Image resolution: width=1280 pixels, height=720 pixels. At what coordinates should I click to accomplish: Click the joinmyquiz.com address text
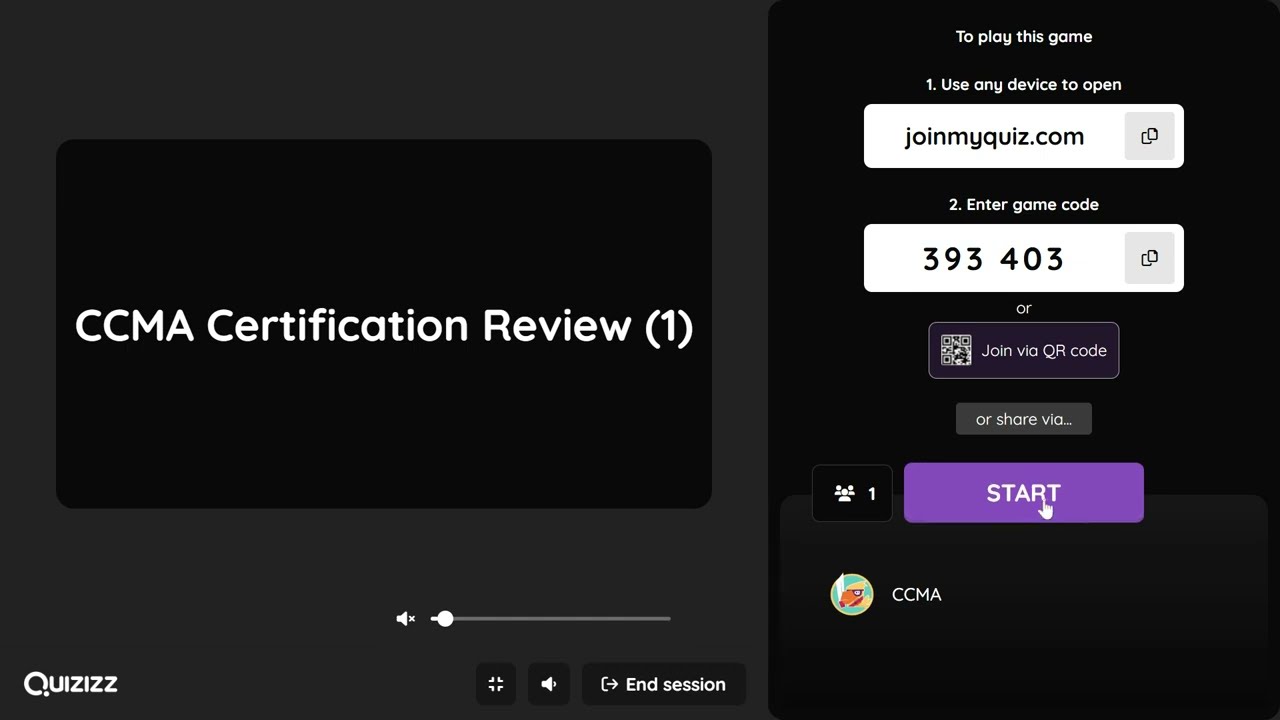tap(994, 136)
